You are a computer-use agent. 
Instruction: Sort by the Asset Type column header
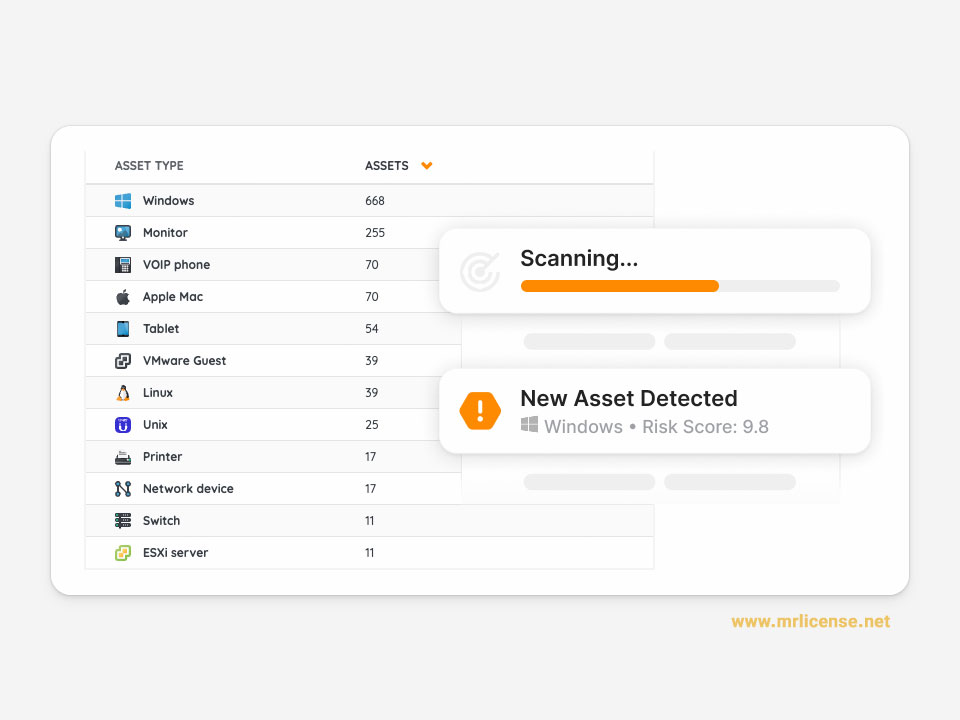pyautogui.click(x=149, y=166)
